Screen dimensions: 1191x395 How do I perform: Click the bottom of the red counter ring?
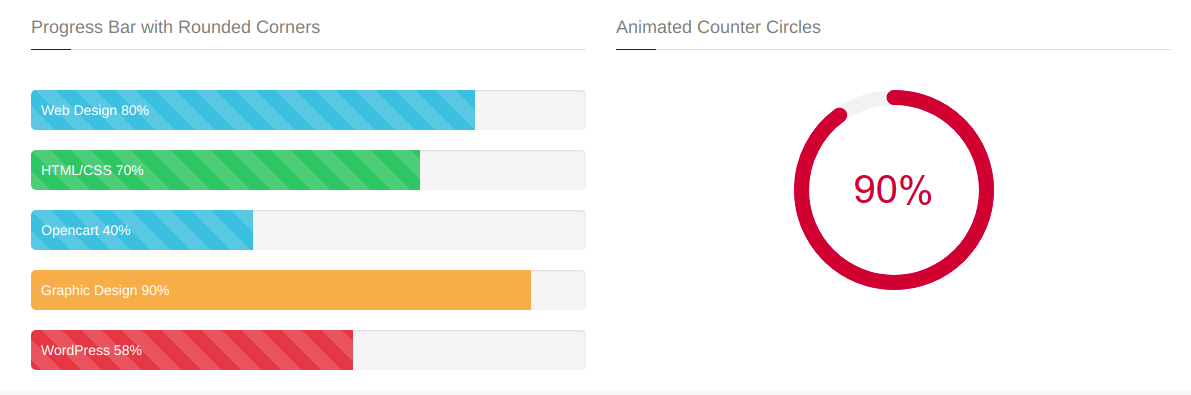pos(894,282)
